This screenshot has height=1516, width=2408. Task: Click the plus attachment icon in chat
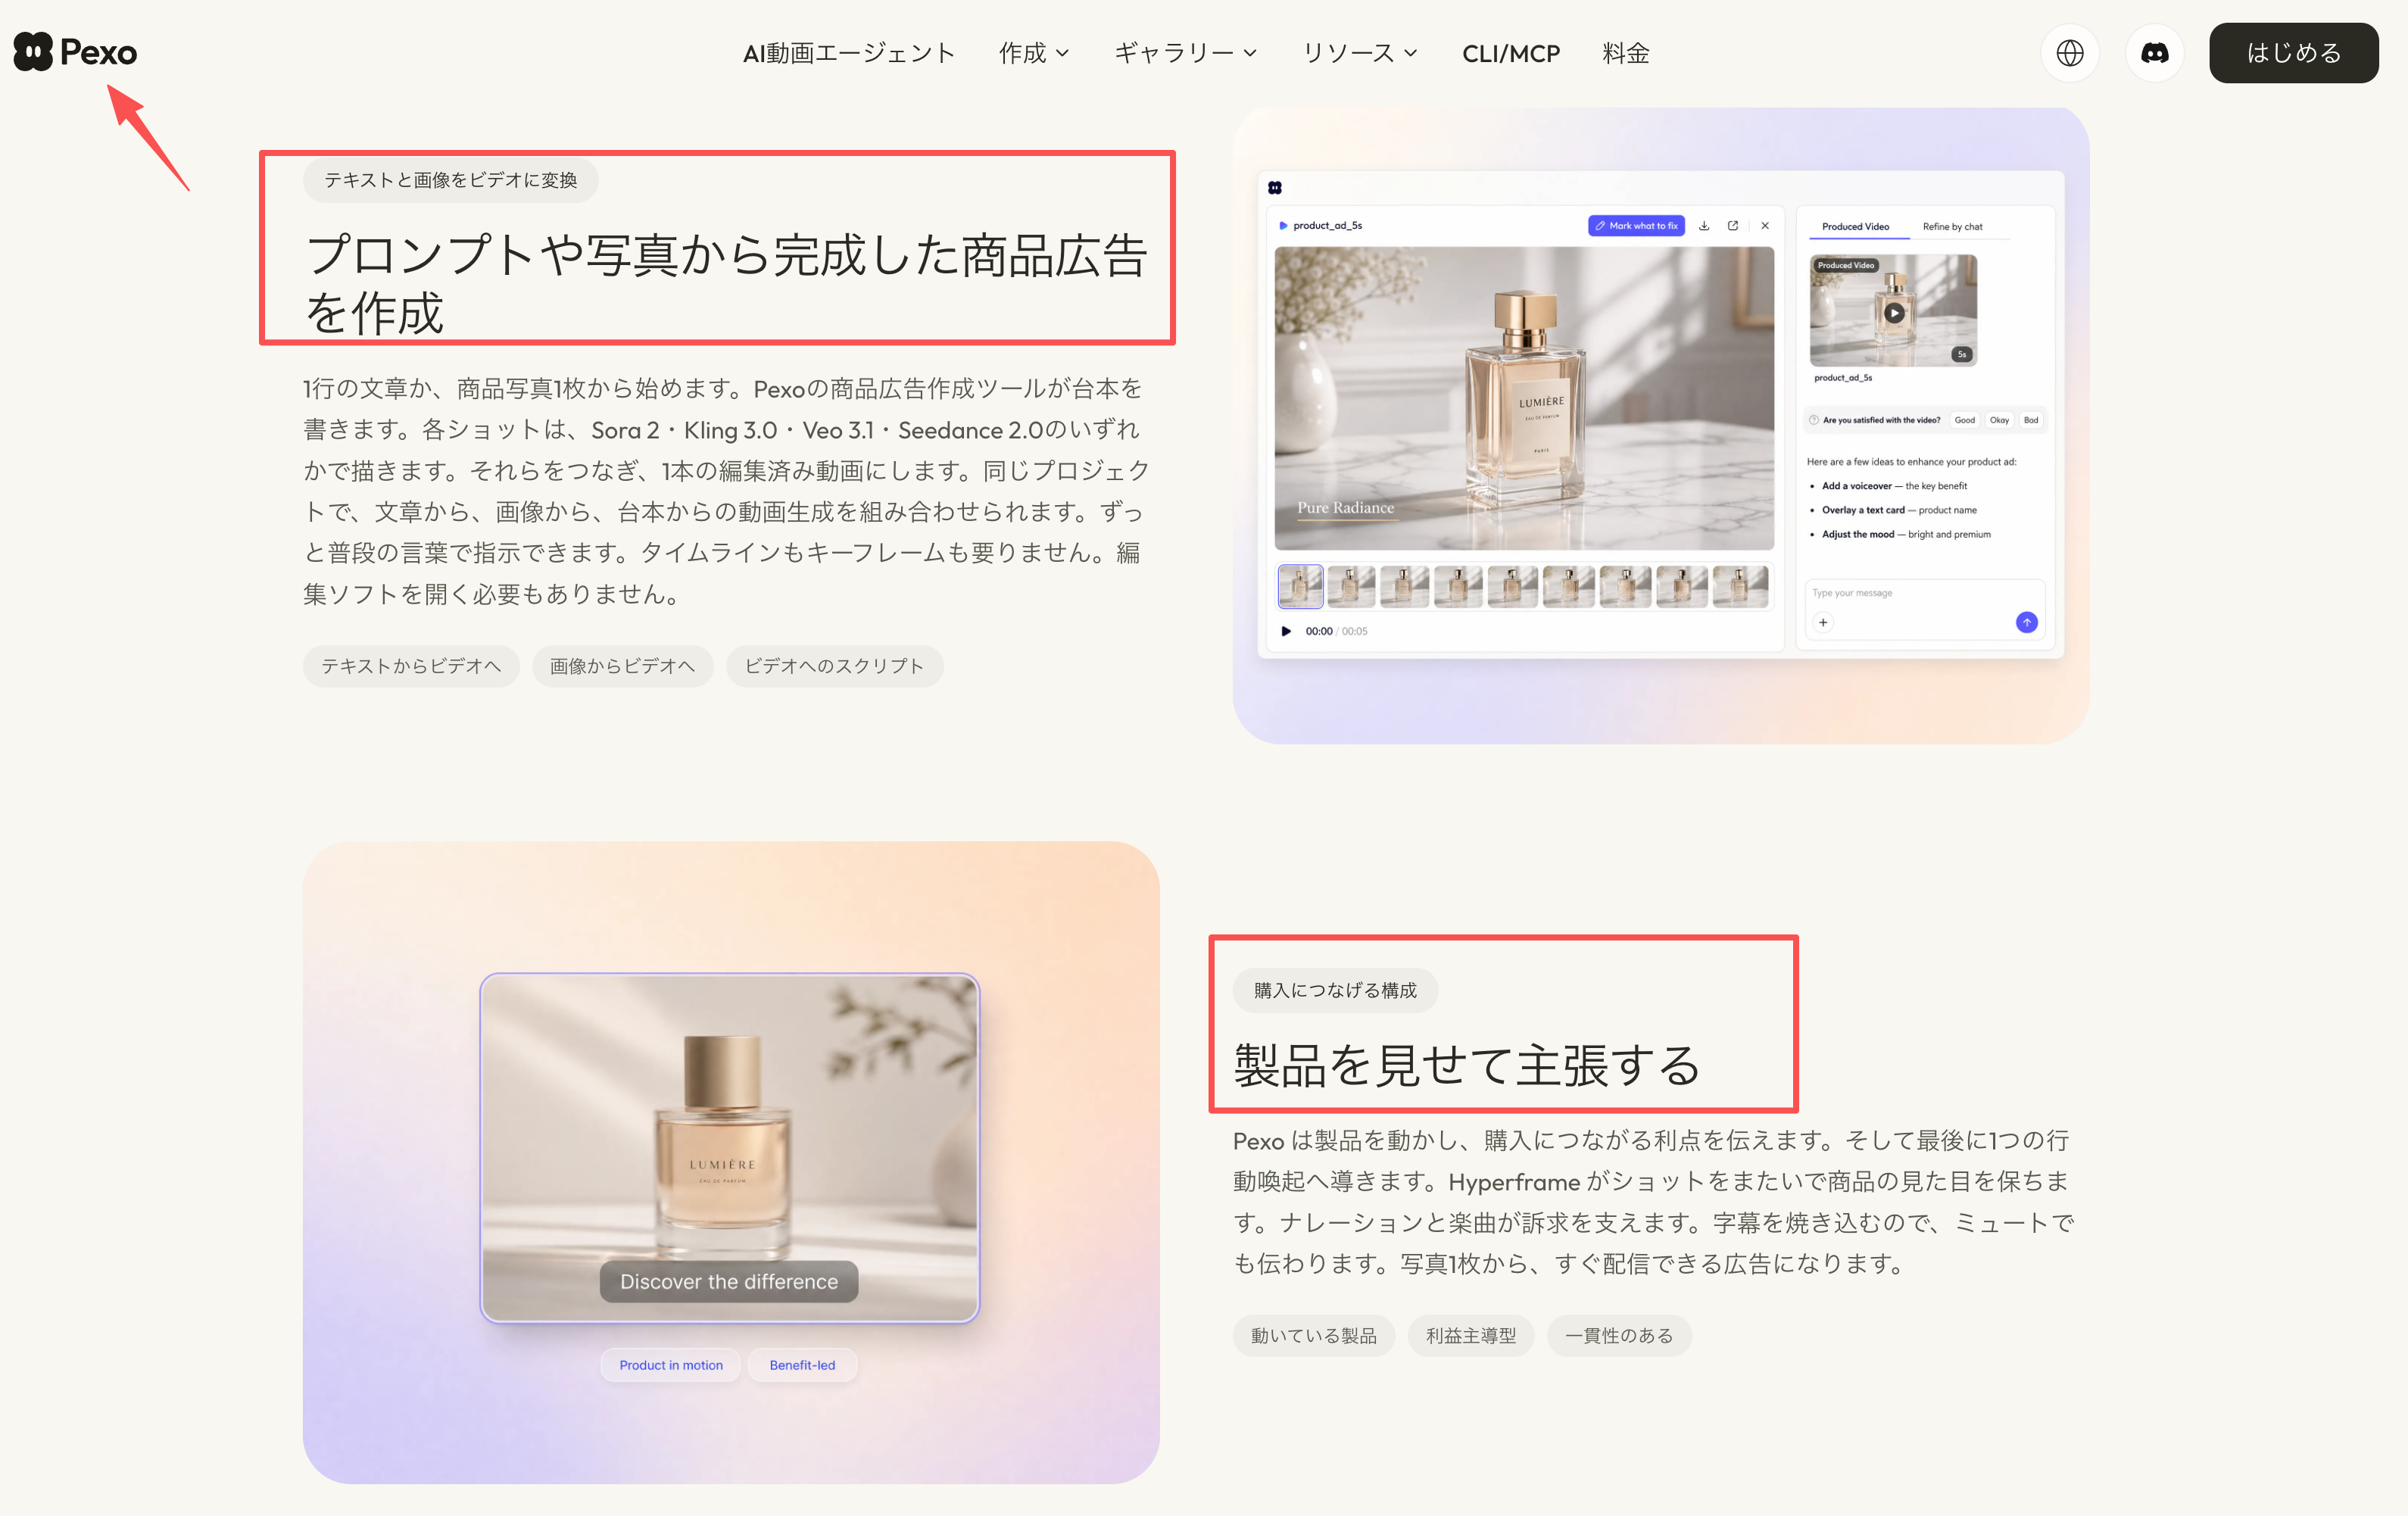(x=1823, y=622)
